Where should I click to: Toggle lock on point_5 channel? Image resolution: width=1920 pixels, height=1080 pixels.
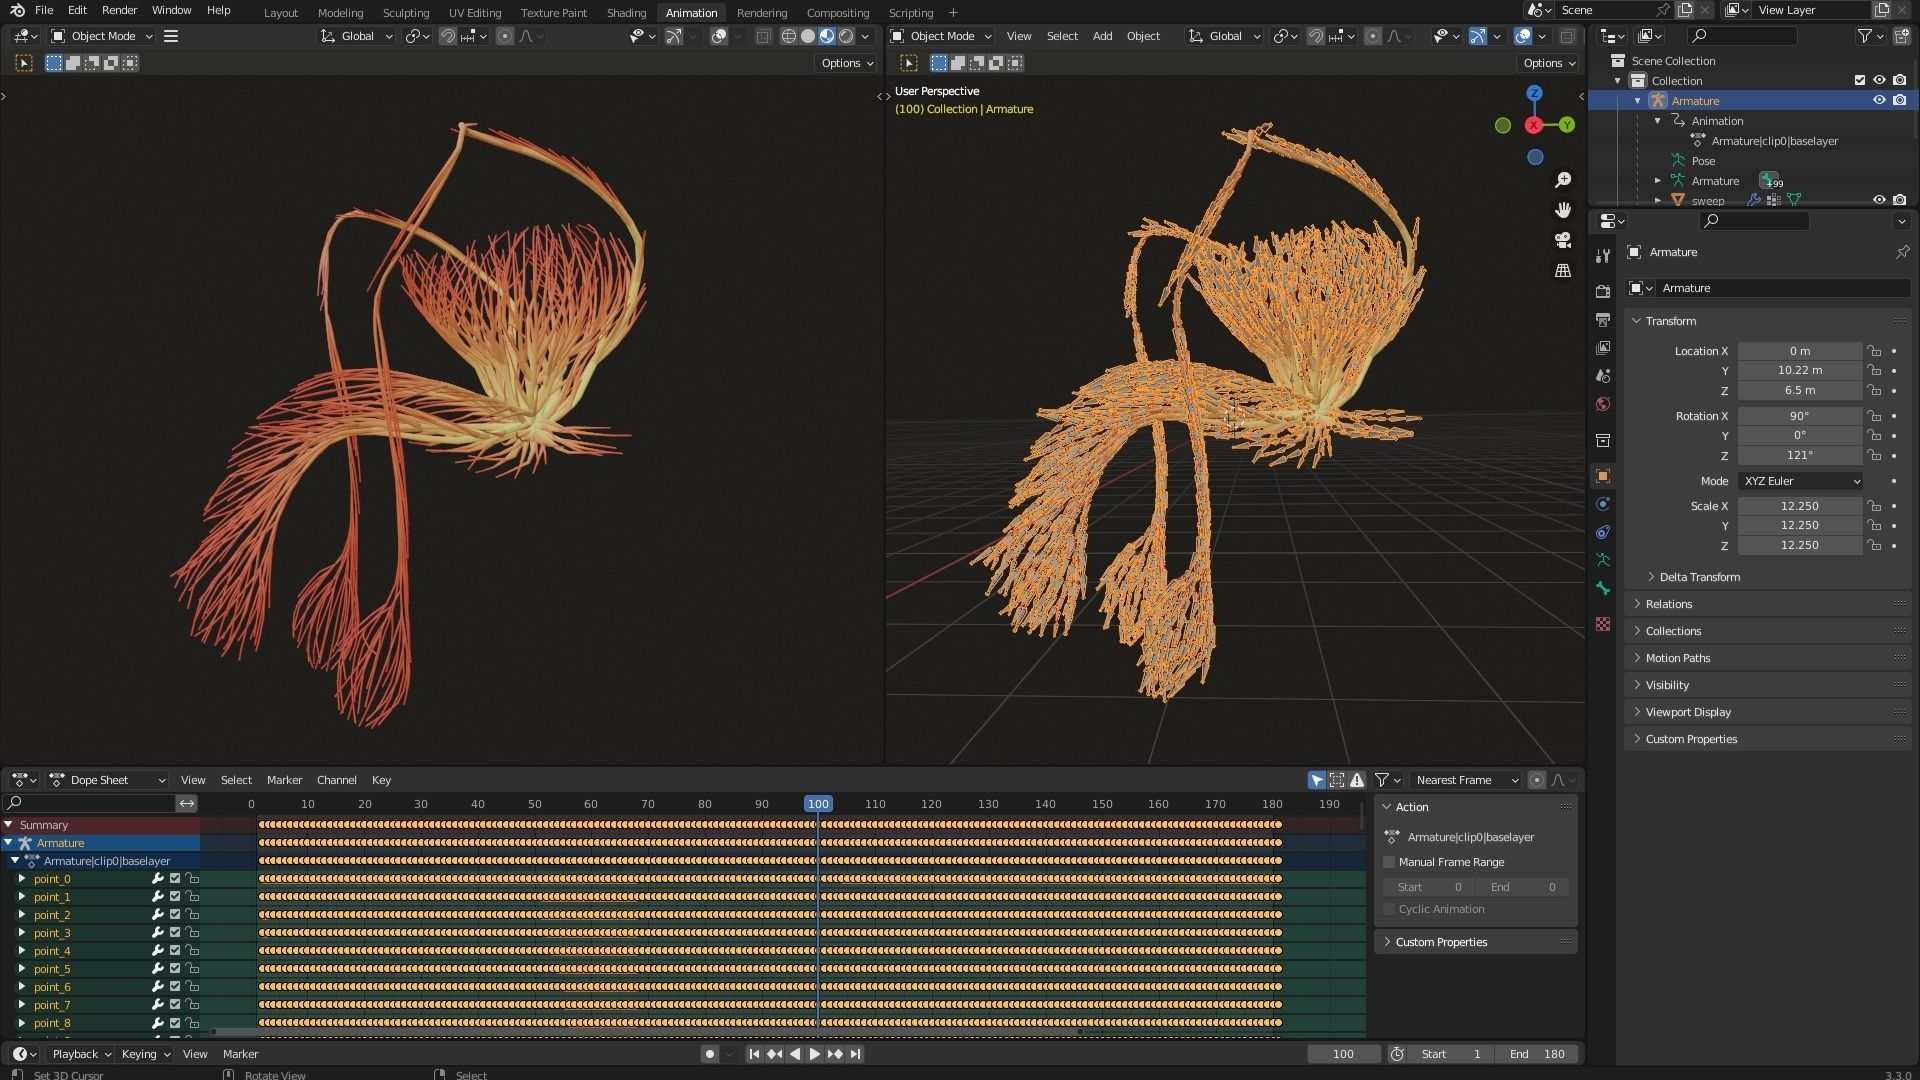(192, 969)
